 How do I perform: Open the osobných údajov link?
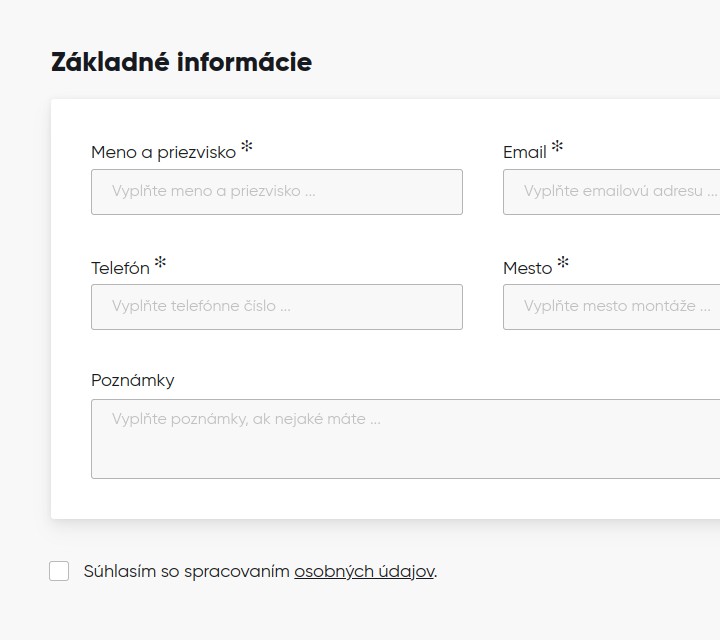[364, 572]
